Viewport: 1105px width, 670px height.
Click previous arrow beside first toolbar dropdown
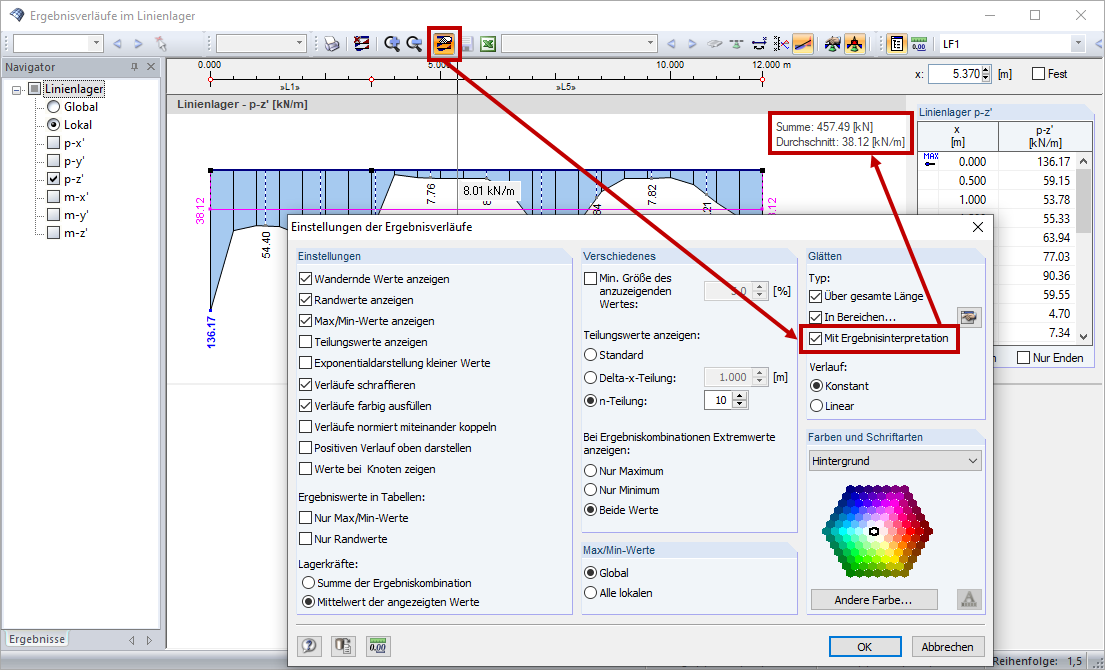(117, 44)
